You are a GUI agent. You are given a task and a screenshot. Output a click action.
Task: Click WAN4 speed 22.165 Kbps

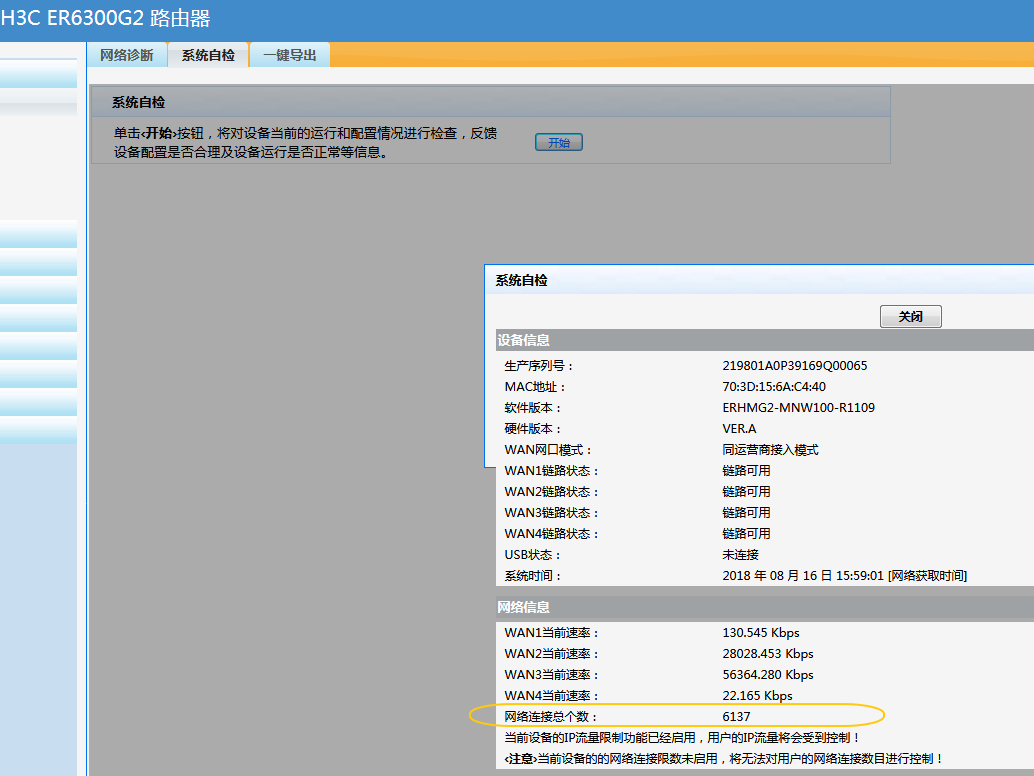click(758, 696)
